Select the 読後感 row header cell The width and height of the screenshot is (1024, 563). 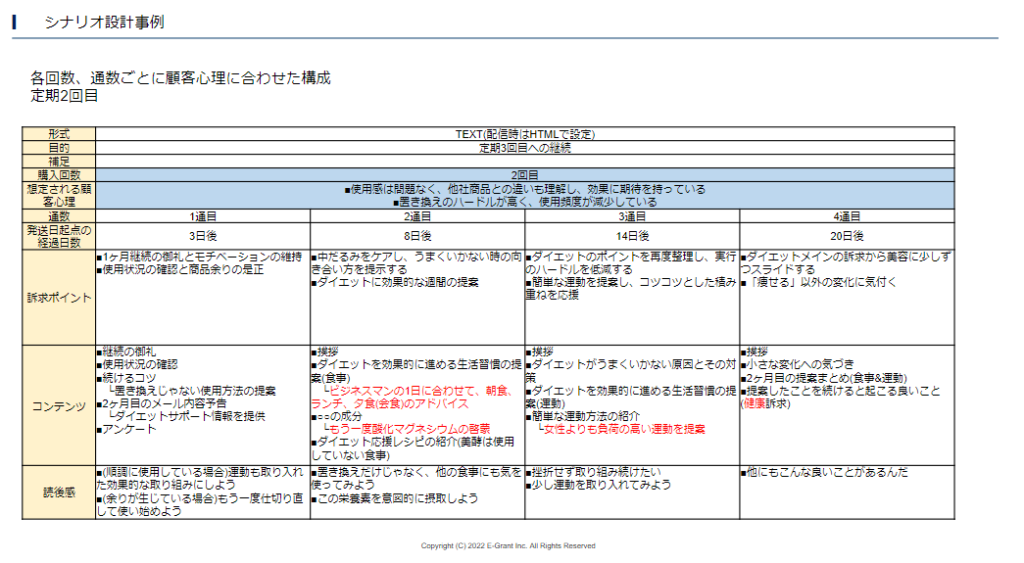(x=59, y=491)
